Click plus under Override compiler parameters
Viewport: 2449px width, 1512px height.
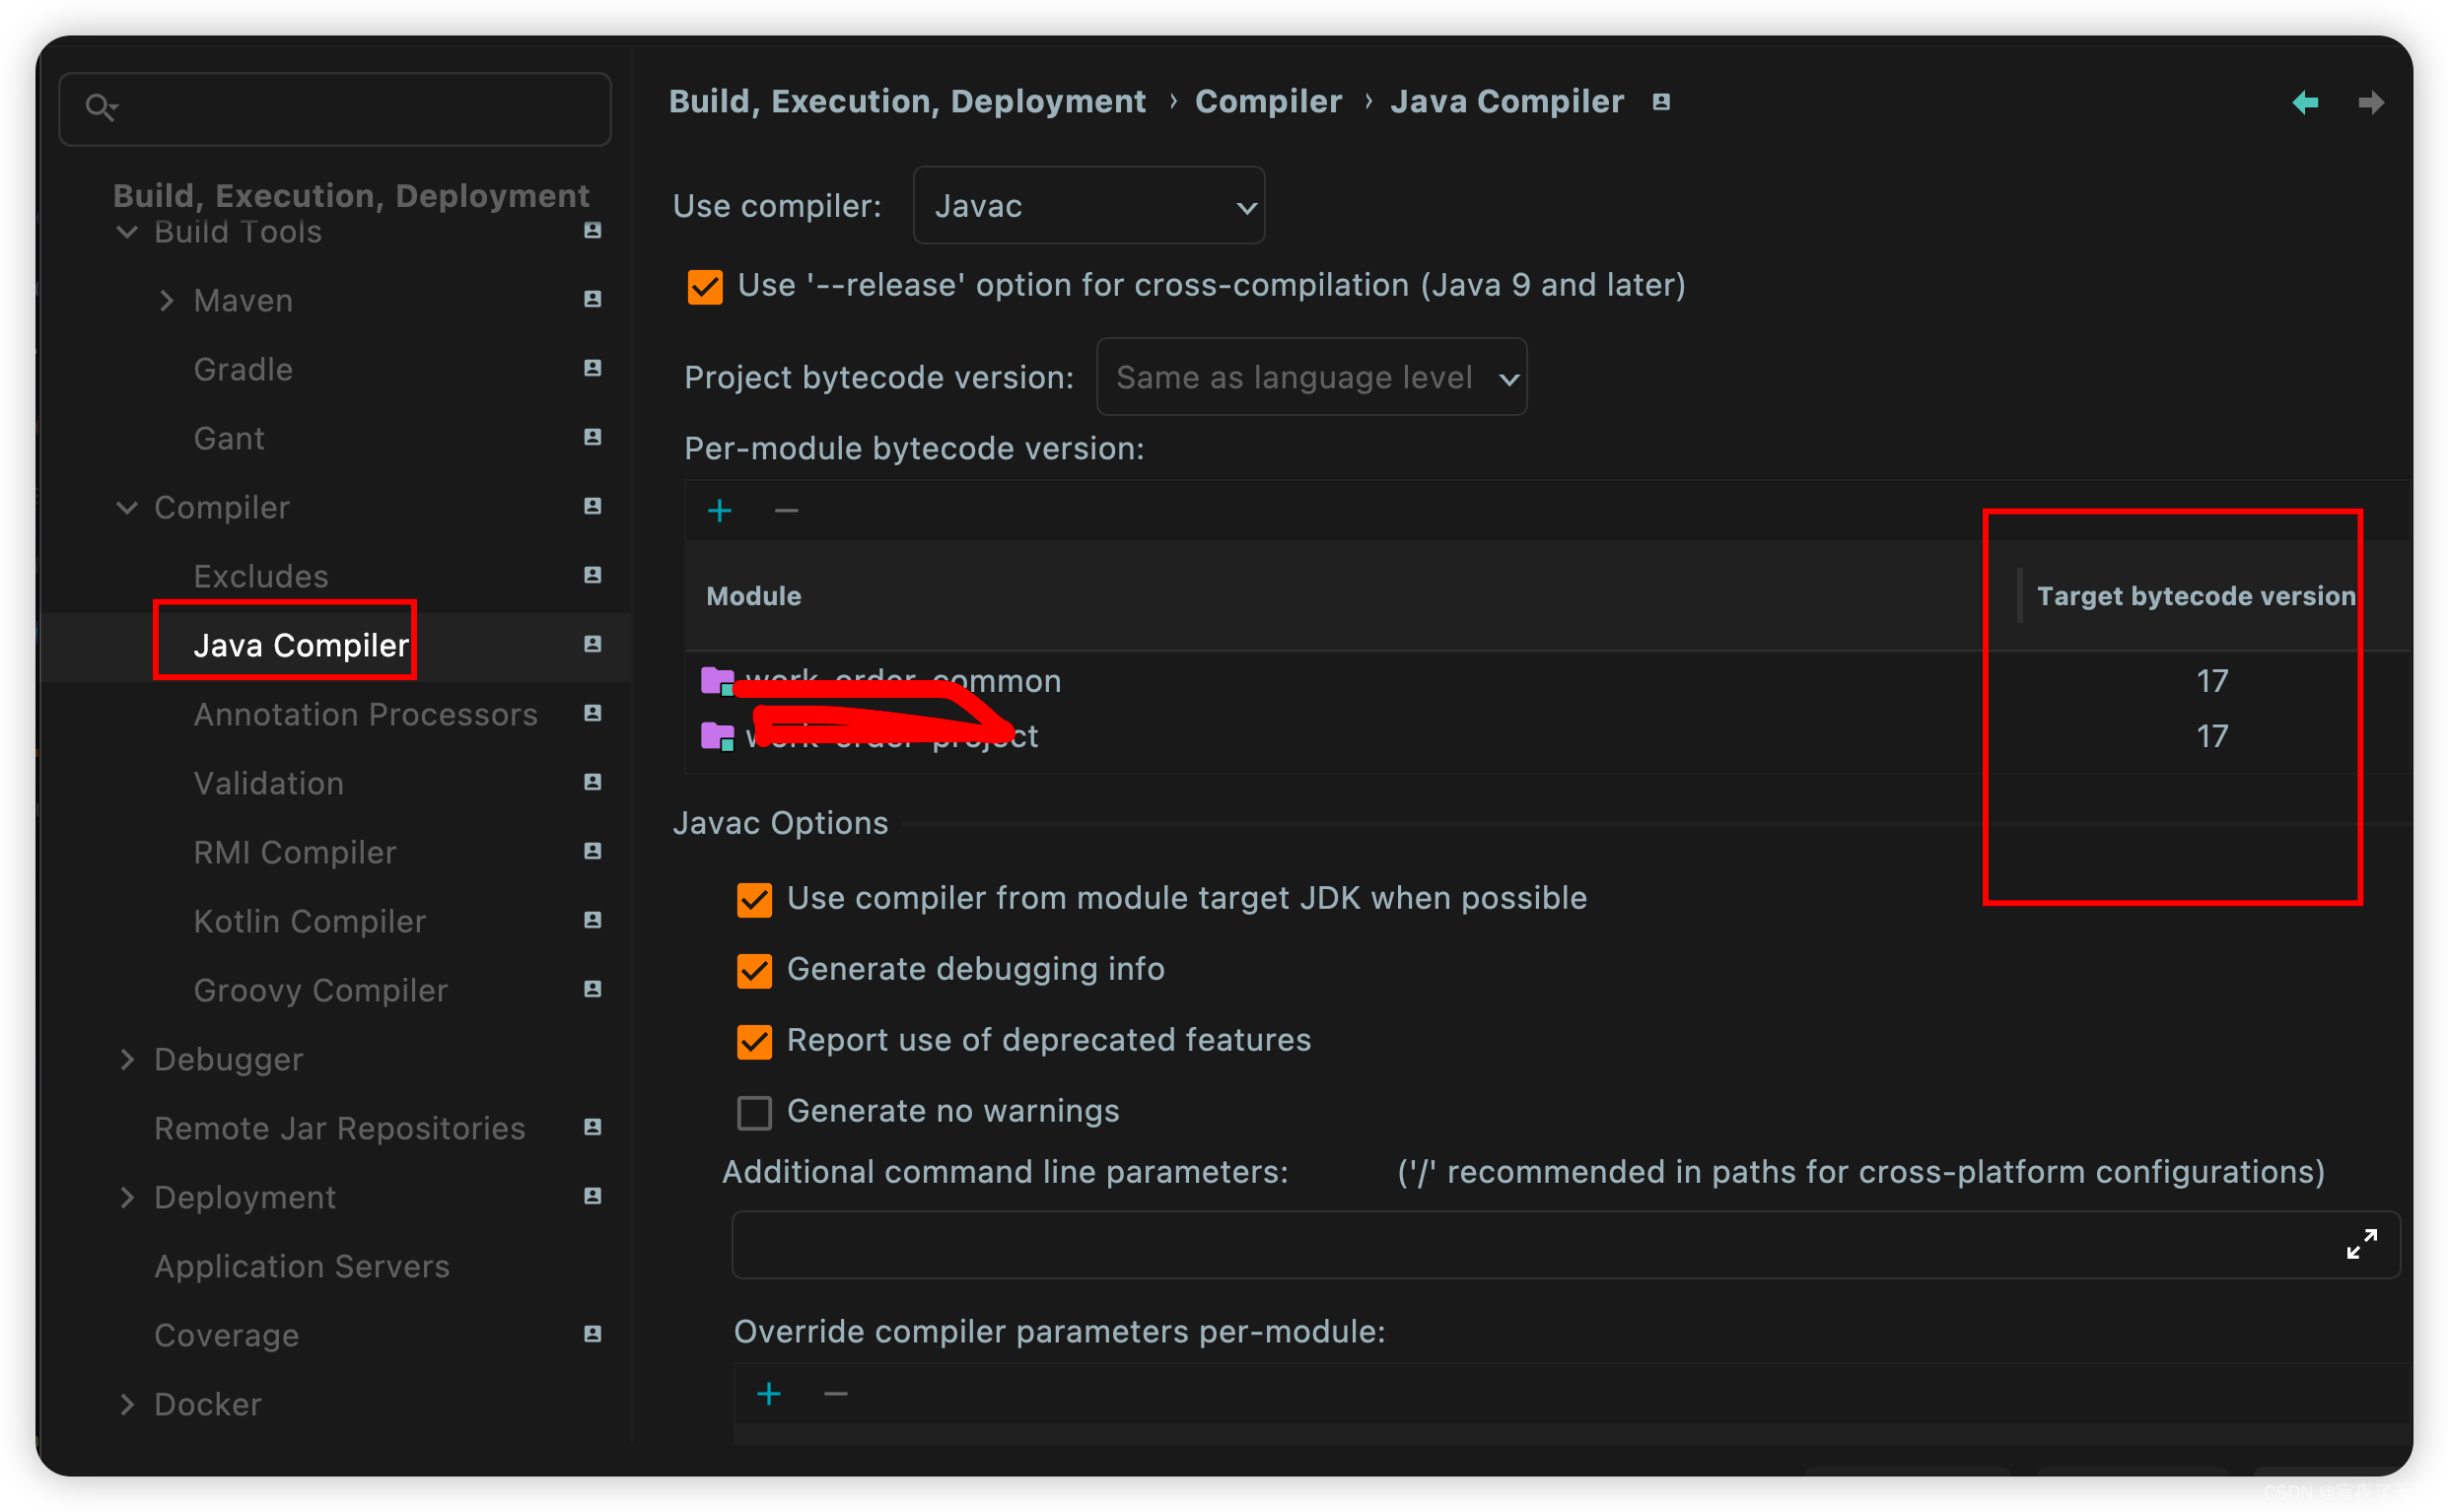[x=768, y=1393]
